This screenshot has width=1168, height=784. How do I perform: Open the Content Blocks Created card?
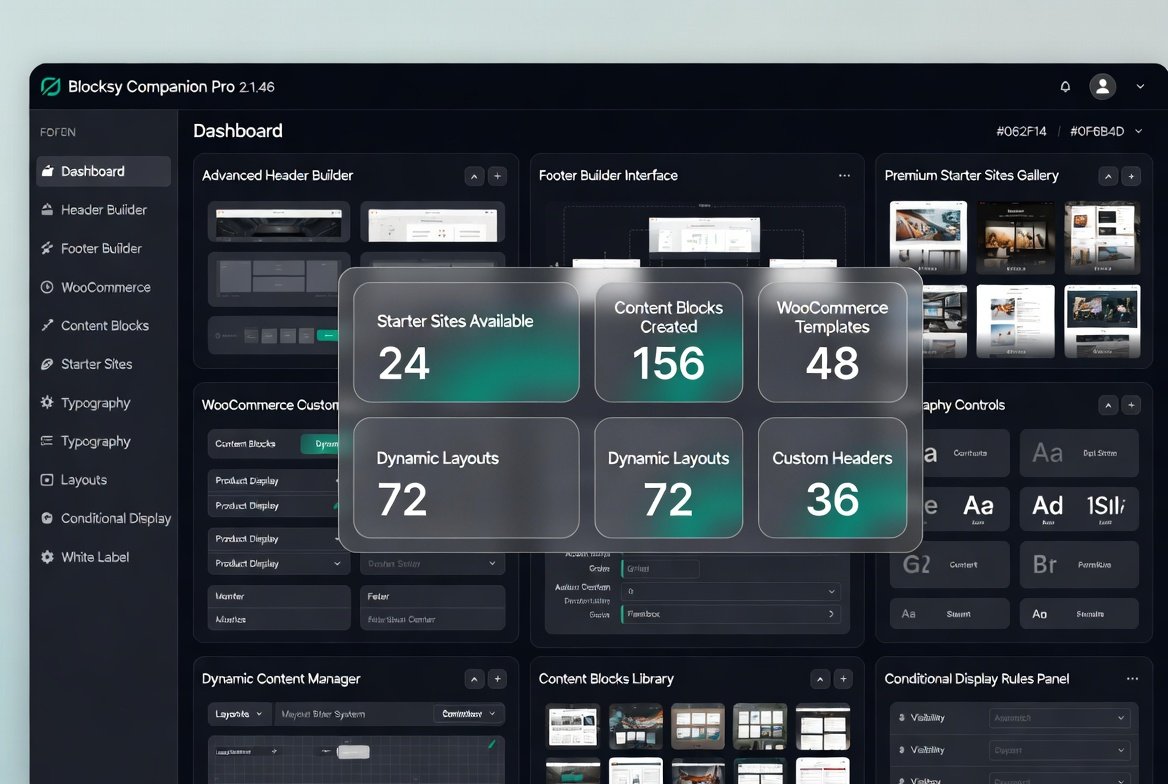tap(668, 342)
